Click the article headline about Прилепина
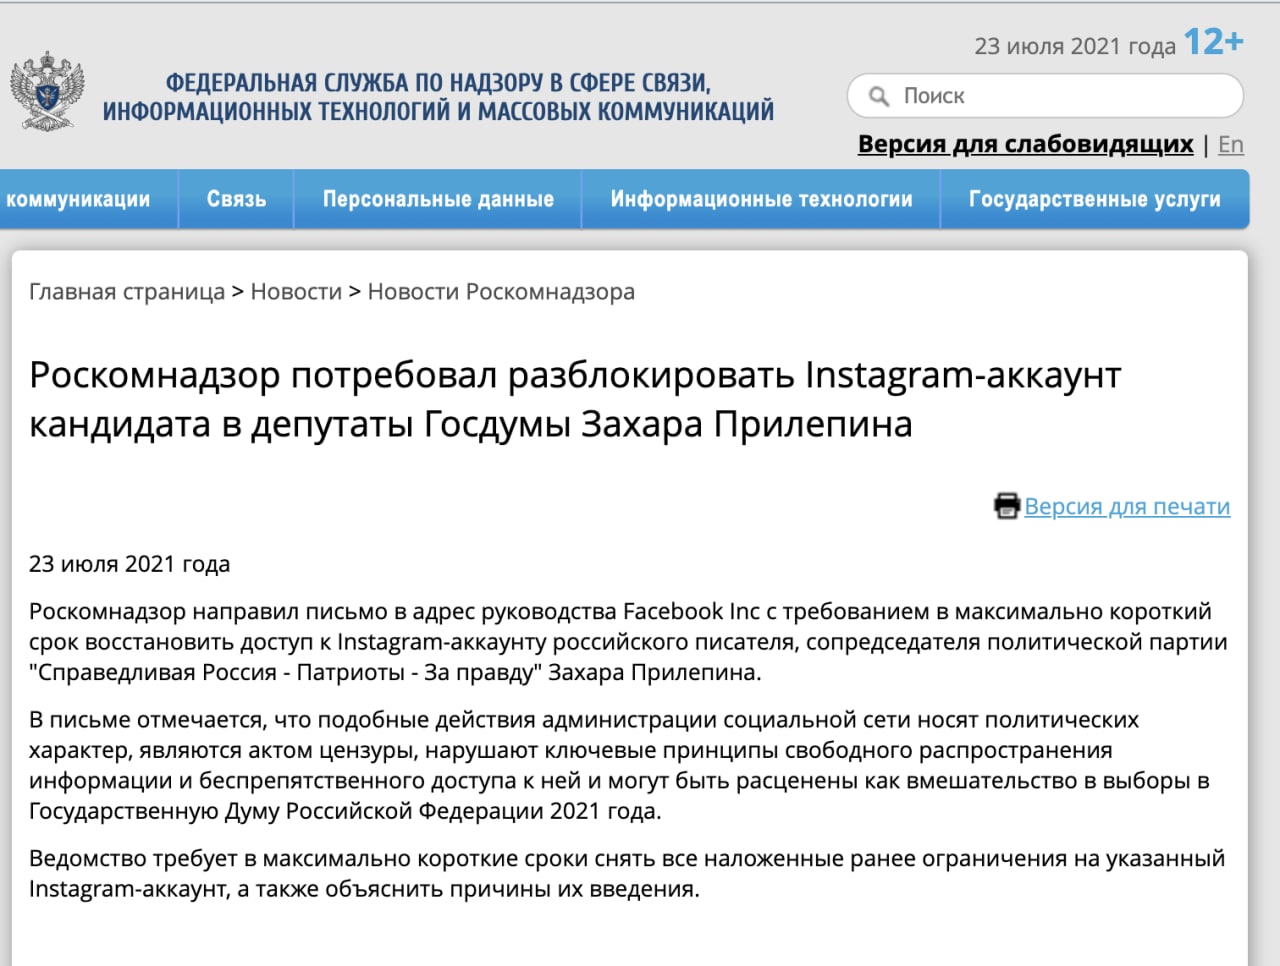 pyautogui.click(x=575, y=399)
